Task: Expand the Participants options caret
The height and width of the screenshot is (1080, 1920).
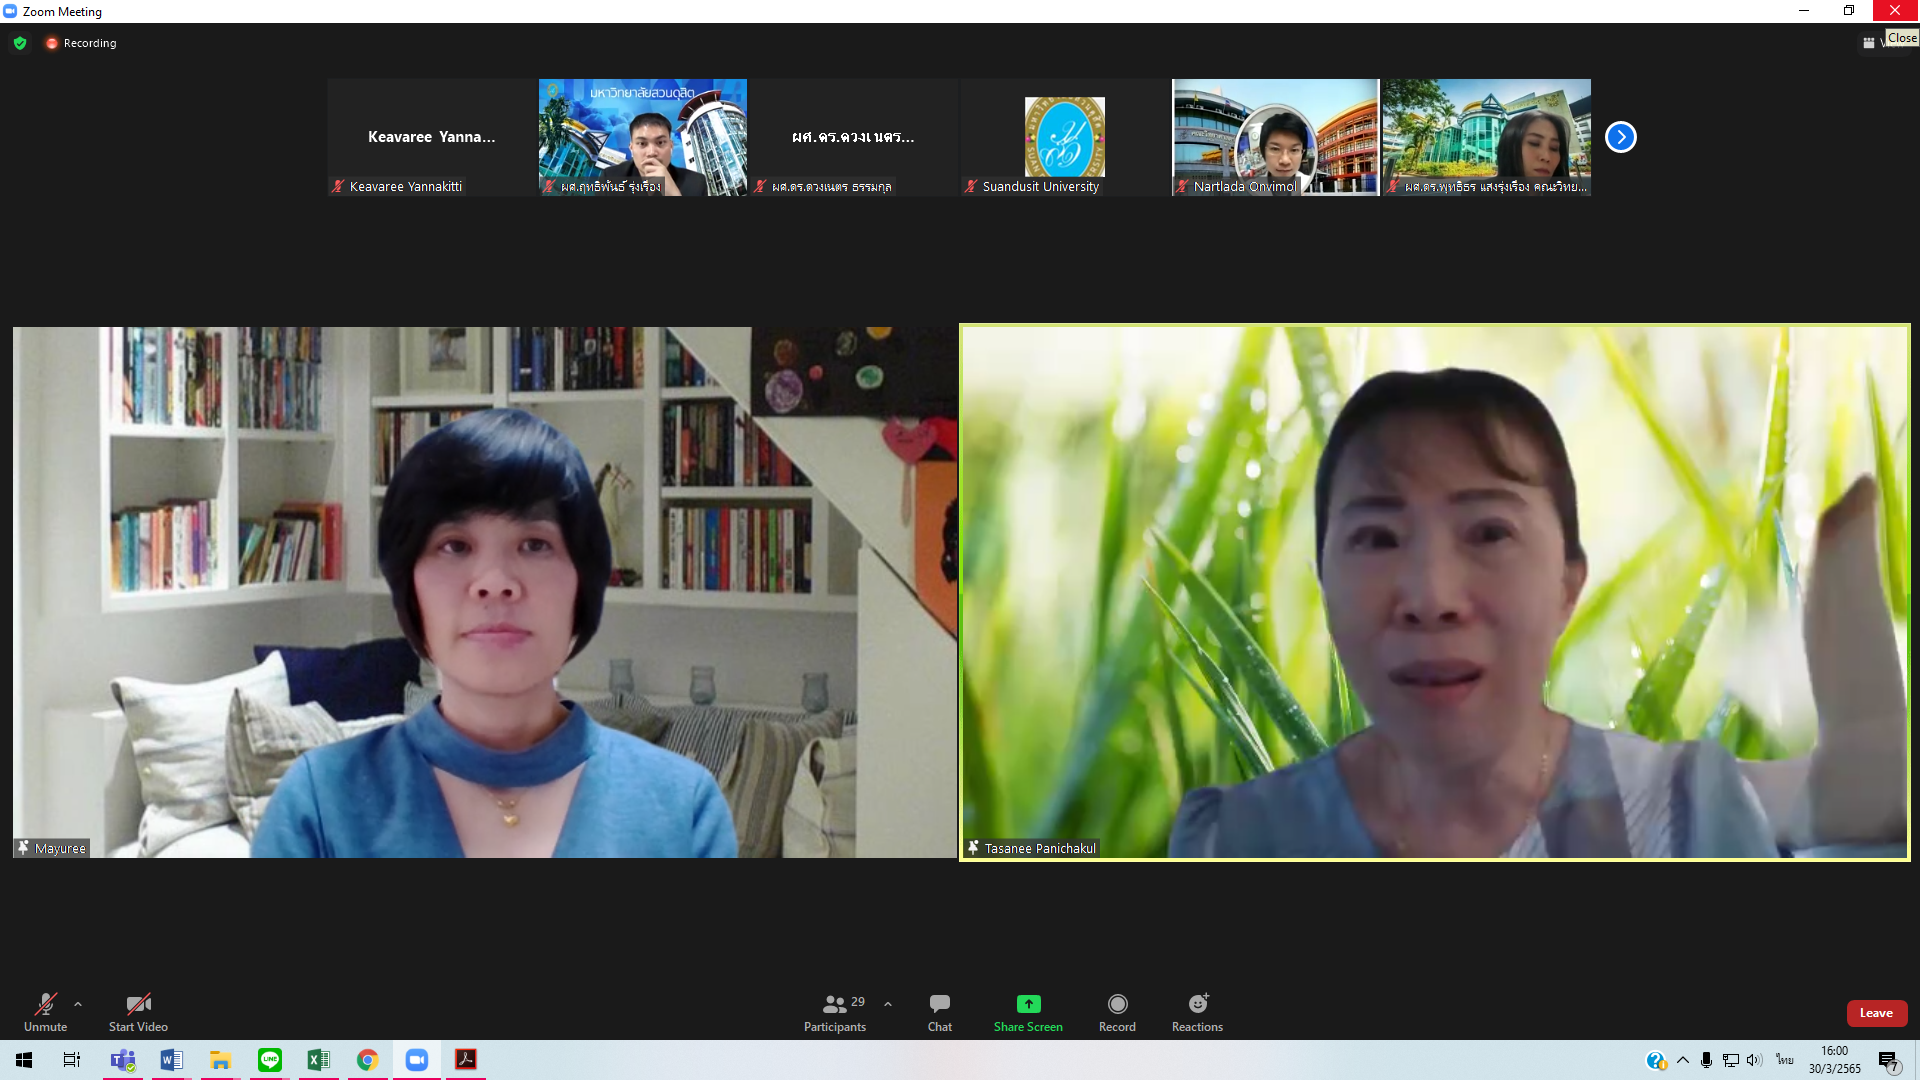Action: pos(888,1004)
